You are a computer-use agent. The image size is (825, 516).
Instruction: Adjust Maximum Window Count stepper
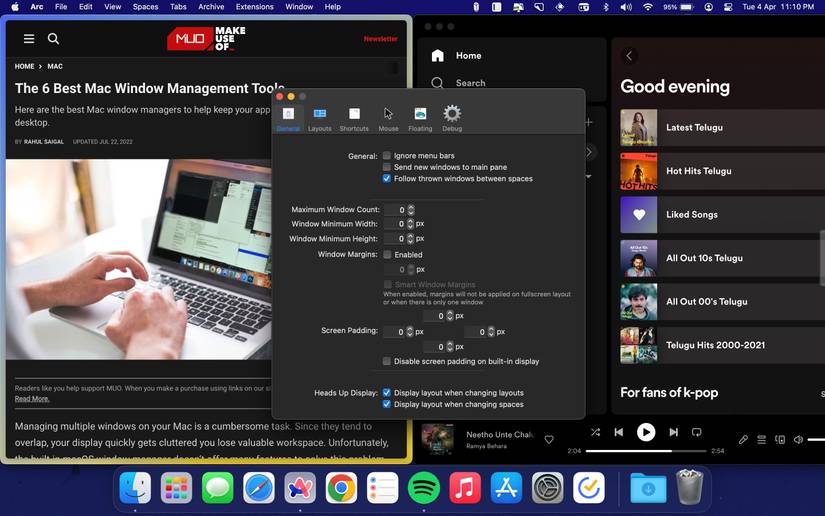coord(411,210)
